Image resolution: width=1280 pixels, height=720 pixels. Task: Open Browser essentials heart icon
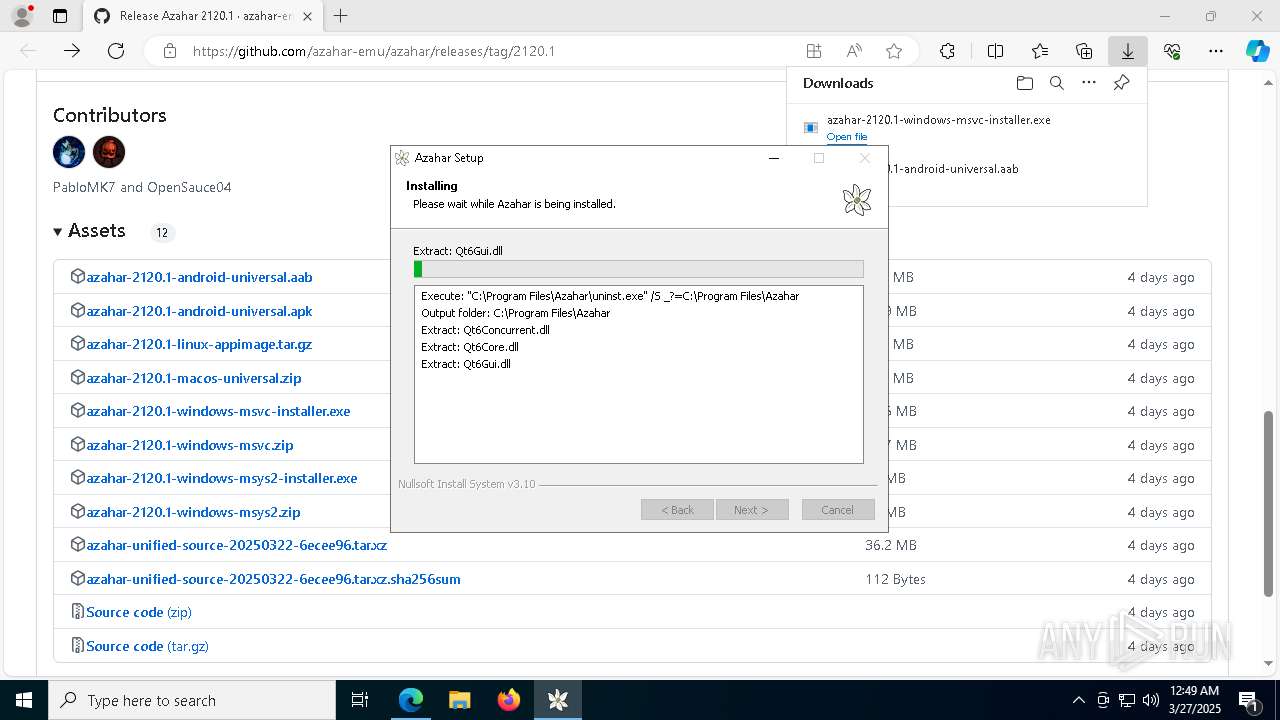click(x=1172, y=51)
